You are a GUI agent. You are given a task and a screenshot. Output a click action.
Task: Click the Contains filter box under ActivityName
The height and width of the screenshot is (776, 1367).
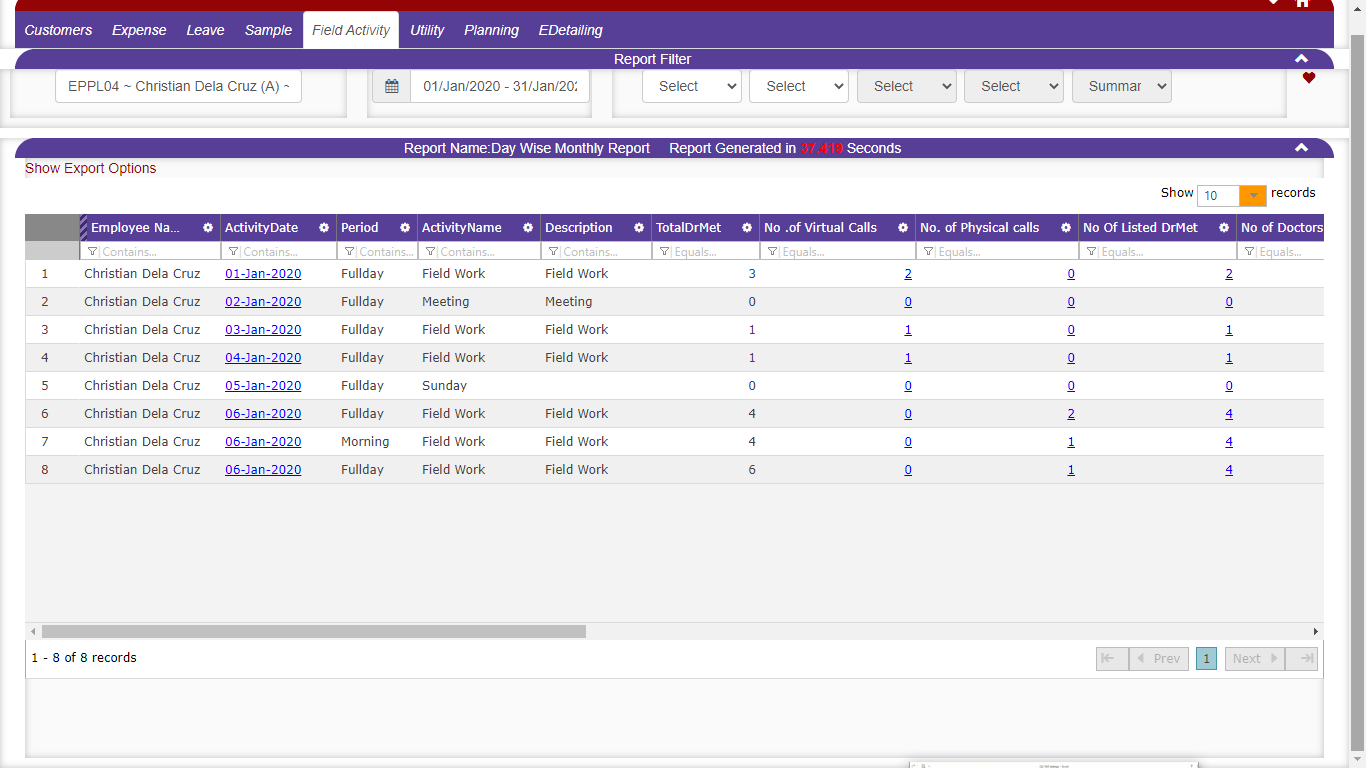tap(478, 252)
